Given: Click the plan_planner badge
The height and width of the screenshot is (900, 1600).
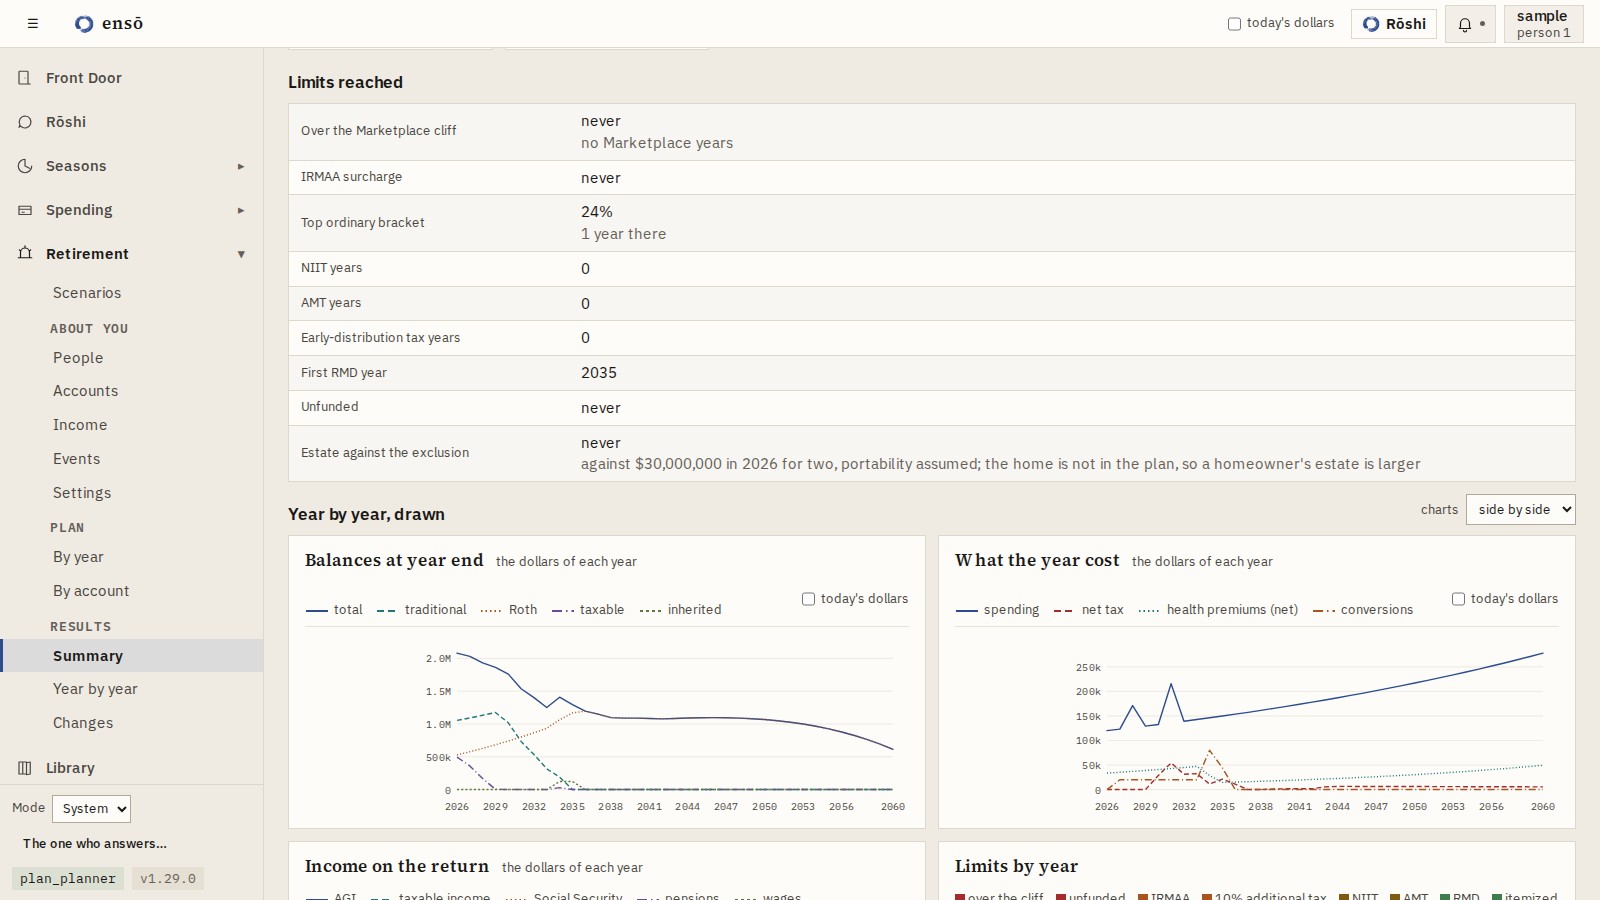Looking at the screenshot, I should [68, 879].
